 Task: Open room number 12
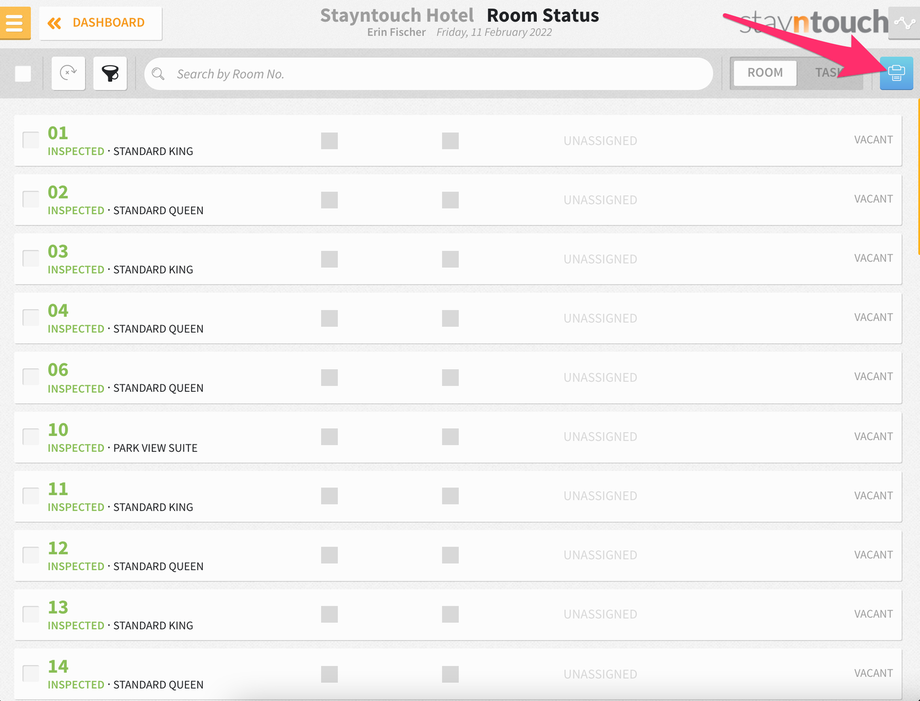coord(58,548)
